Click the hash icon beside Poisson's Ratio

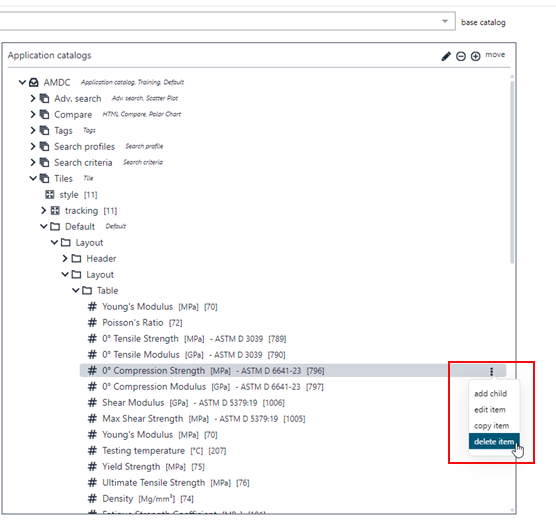click(x=92, y=322)
